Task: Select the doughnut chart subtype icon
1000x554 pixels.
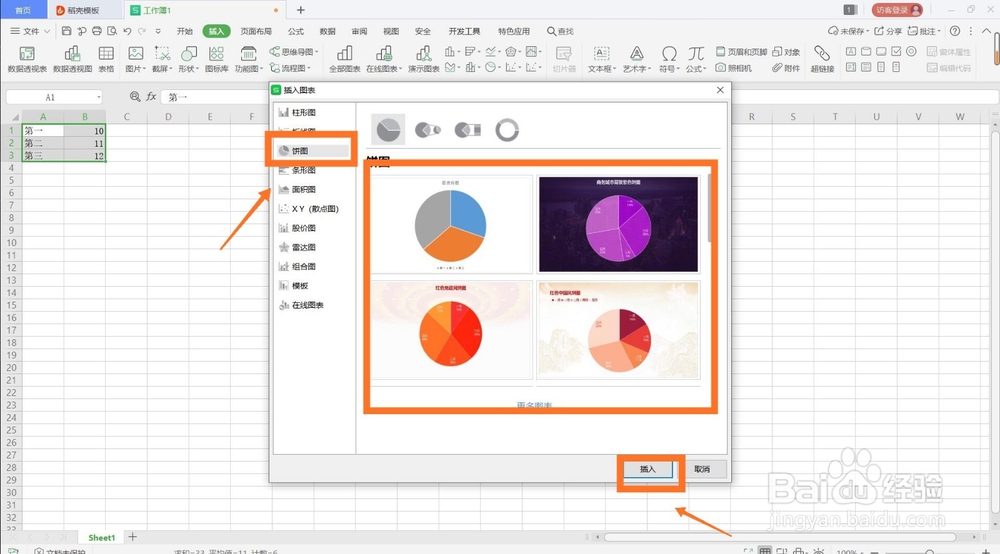Action: pos(507,130)
